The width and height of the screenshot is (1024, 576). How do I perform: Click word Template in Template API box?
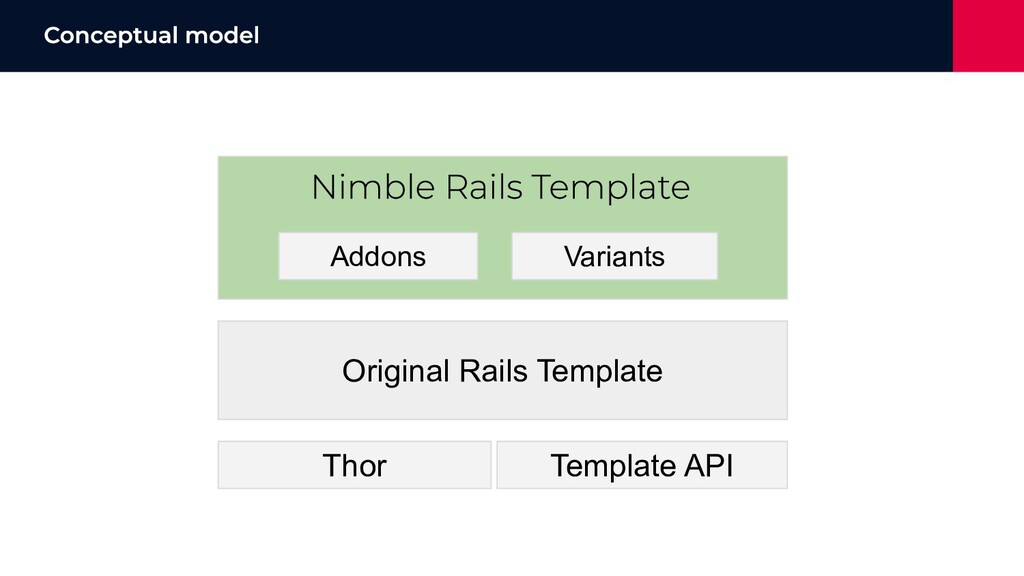(613, 466)
